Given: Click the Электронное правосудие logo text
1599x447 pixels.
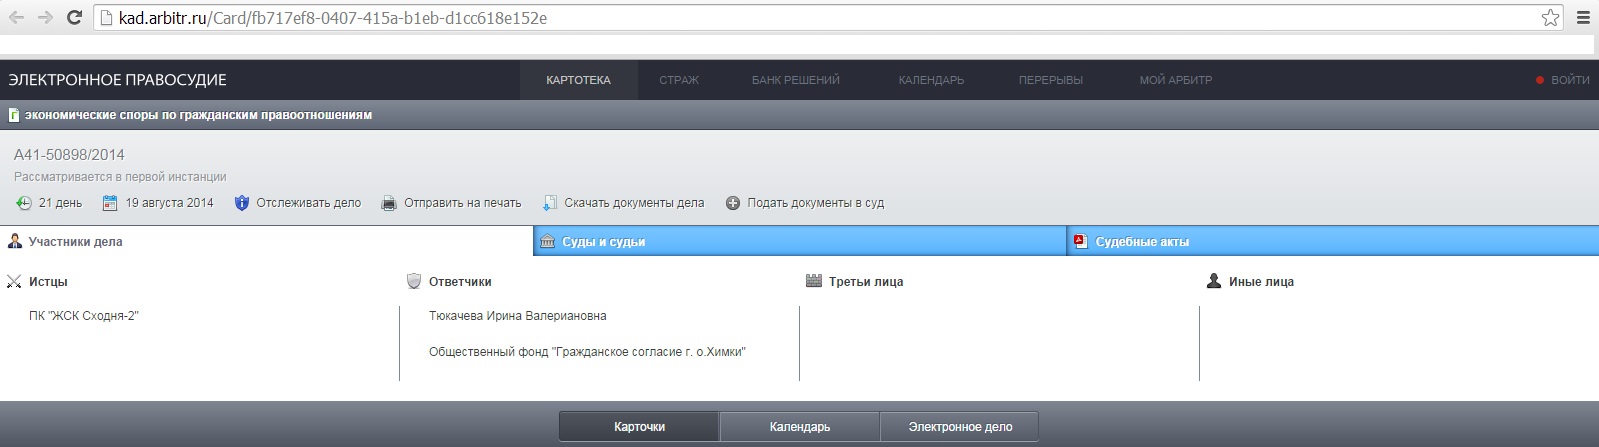Looking at the screenshot, I should pos(118,80).
